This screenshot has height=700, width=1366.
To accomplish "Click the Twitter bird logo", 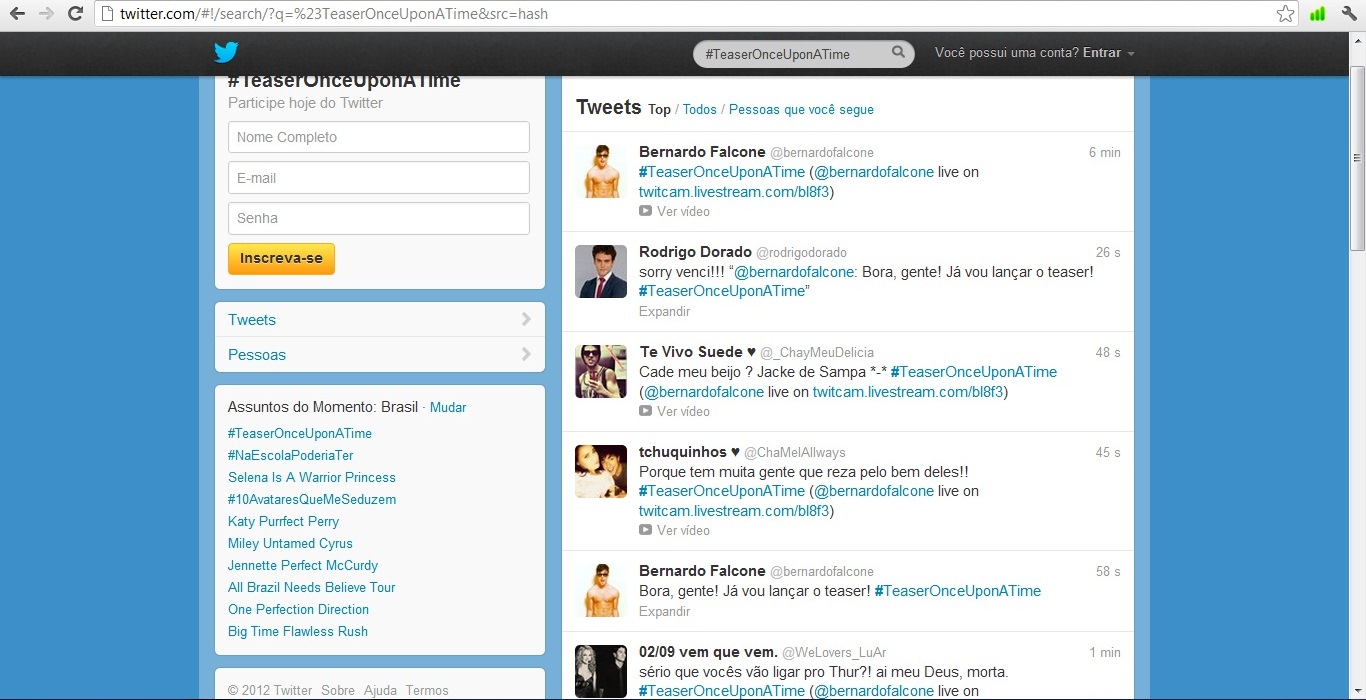I will click(226, 53).
